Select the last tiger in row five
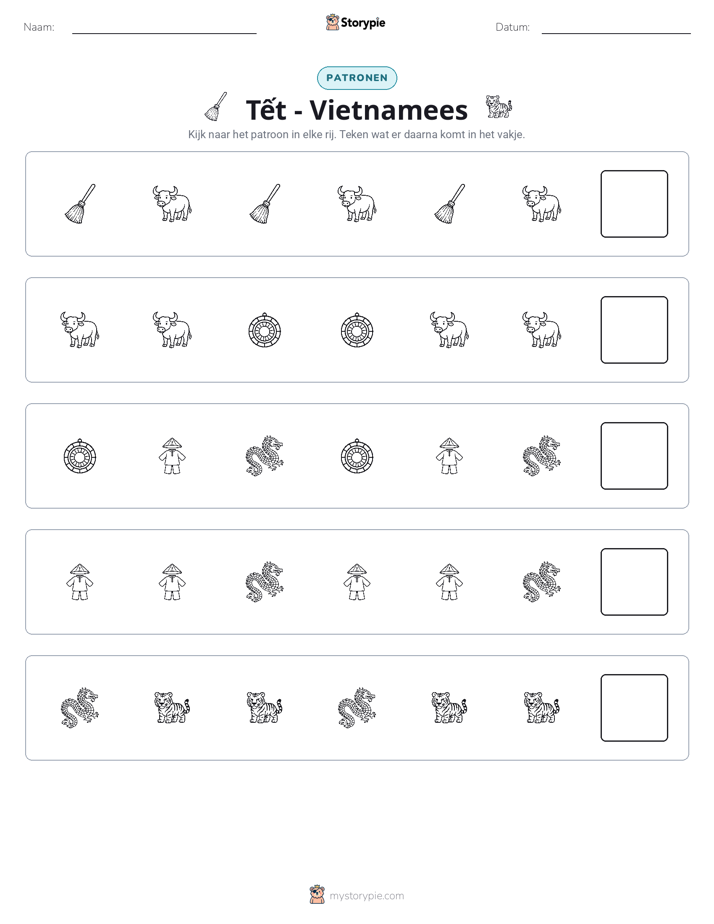The image size is (714, 924). [x=541, y=708]
